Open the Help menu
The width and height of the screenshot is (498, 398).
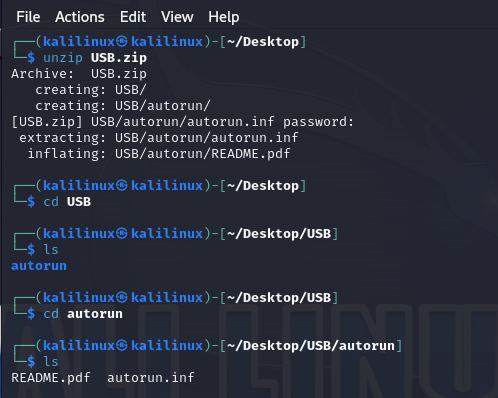224,17
